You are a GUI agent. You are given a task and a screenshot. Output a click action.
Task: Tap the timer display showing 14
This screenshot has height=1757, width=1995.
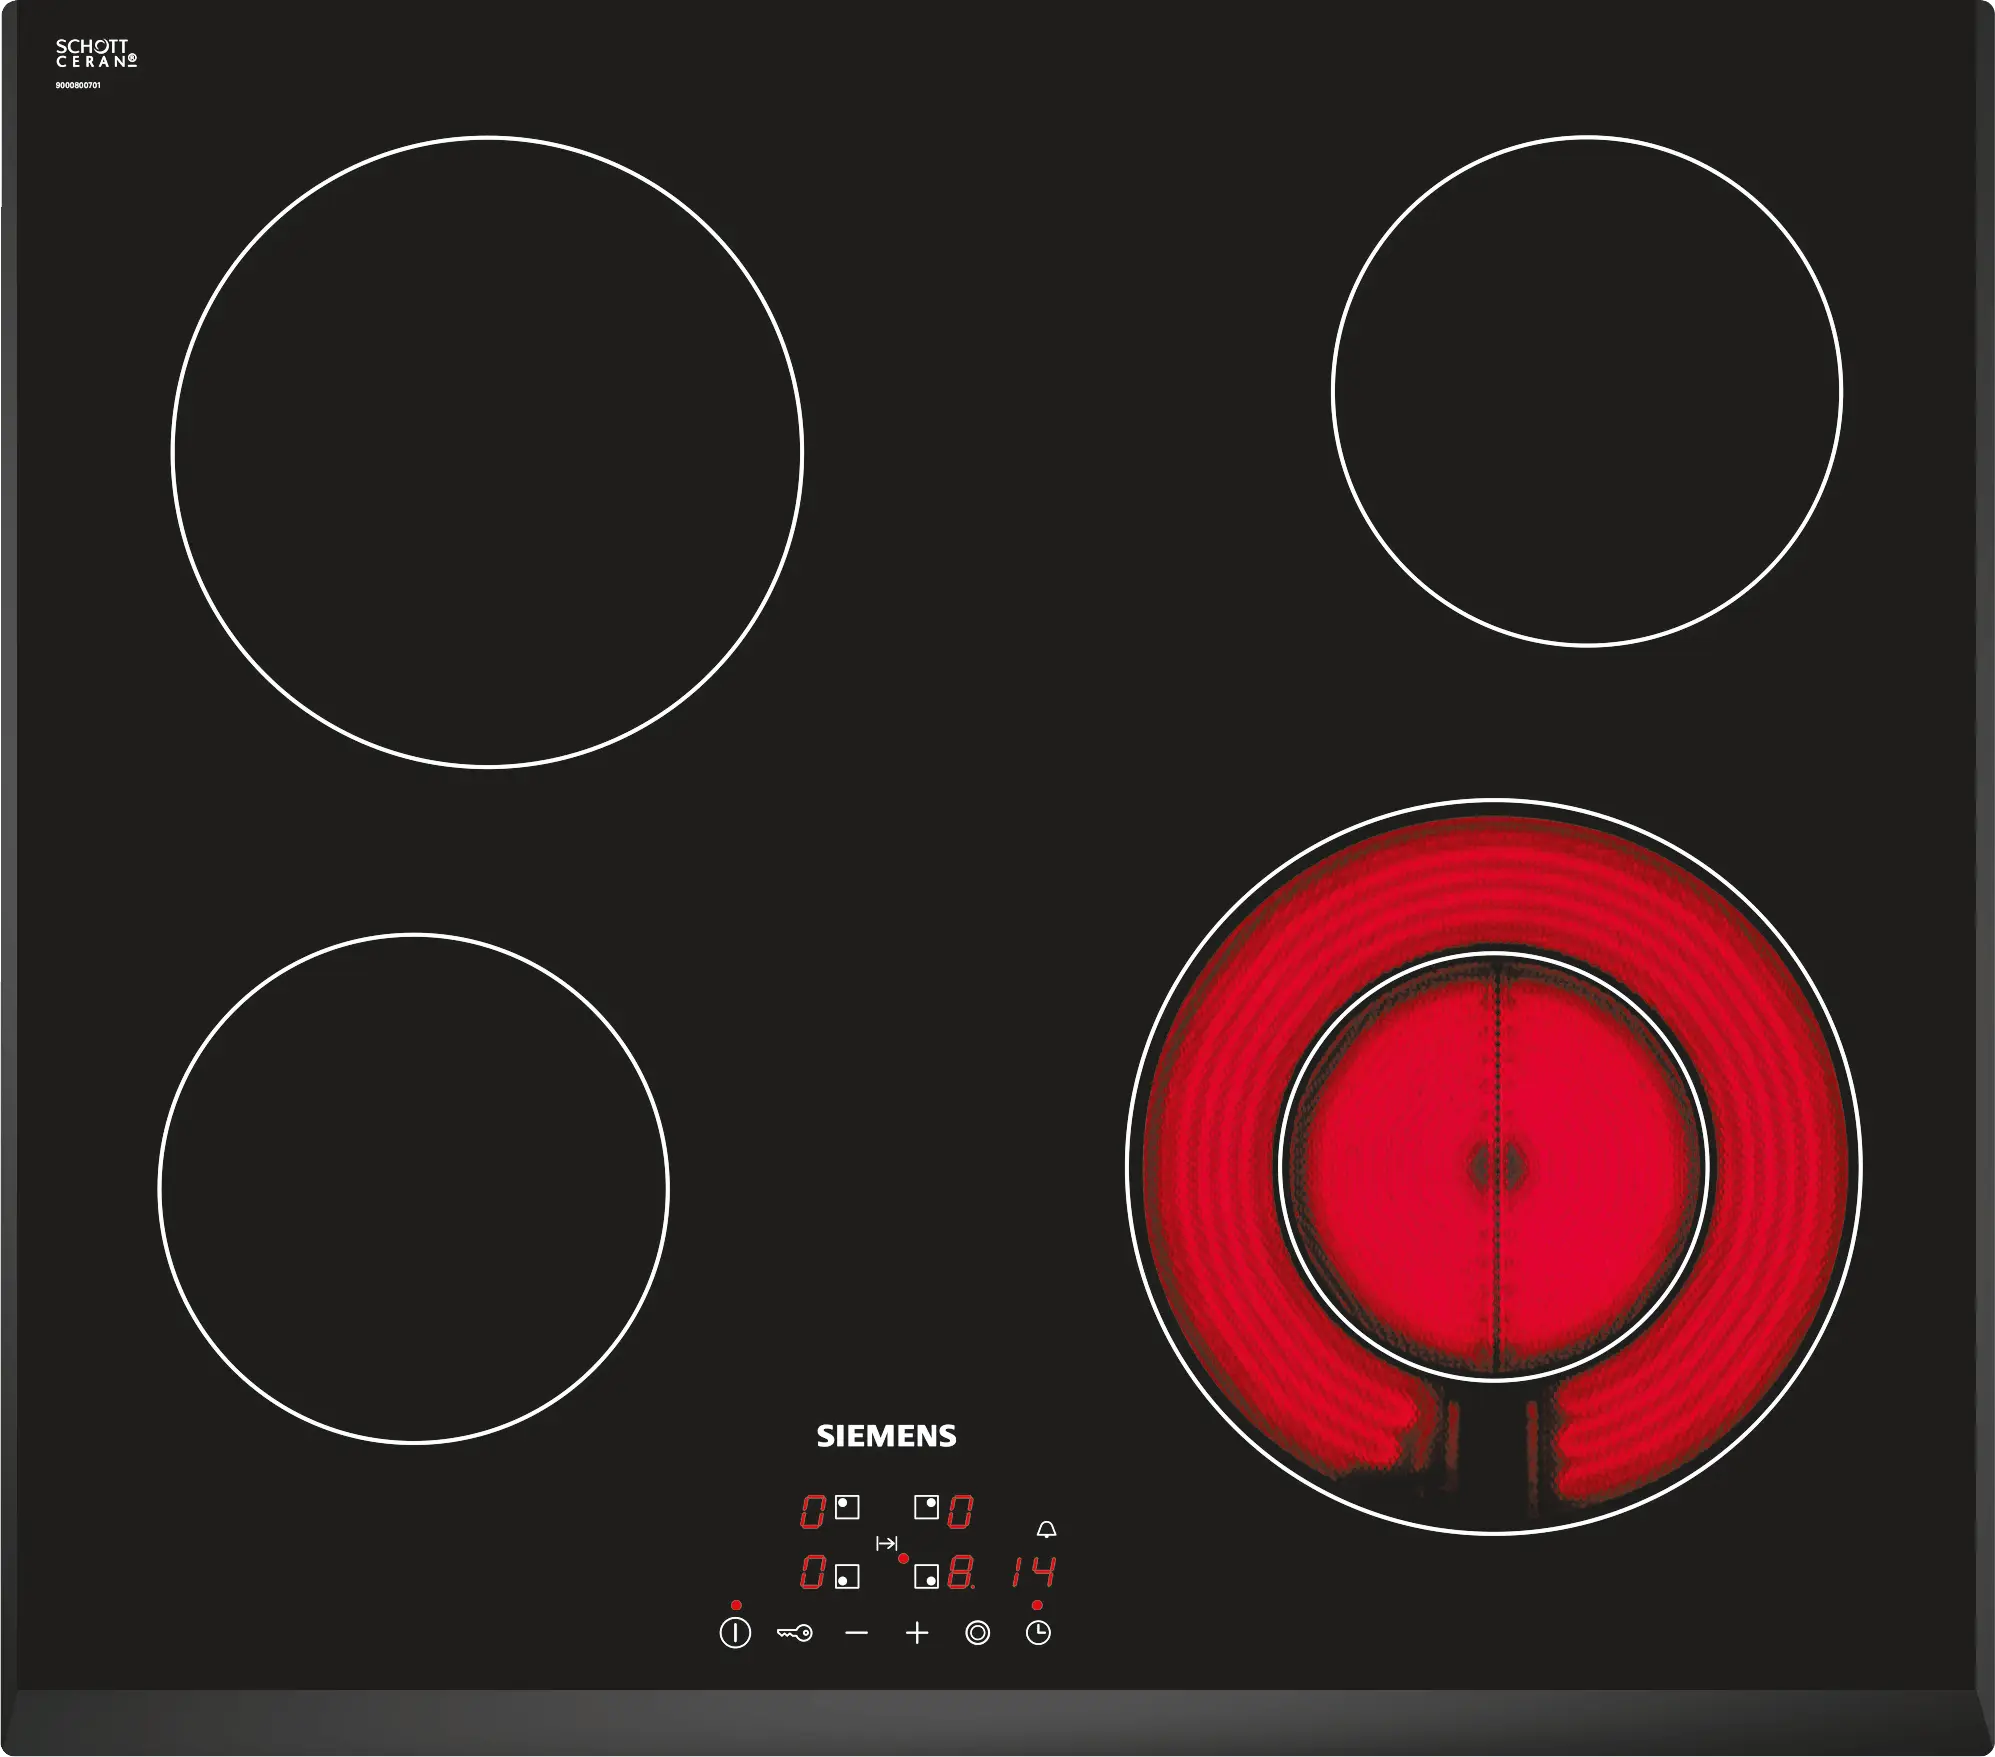click(x=1034, y=1573)
